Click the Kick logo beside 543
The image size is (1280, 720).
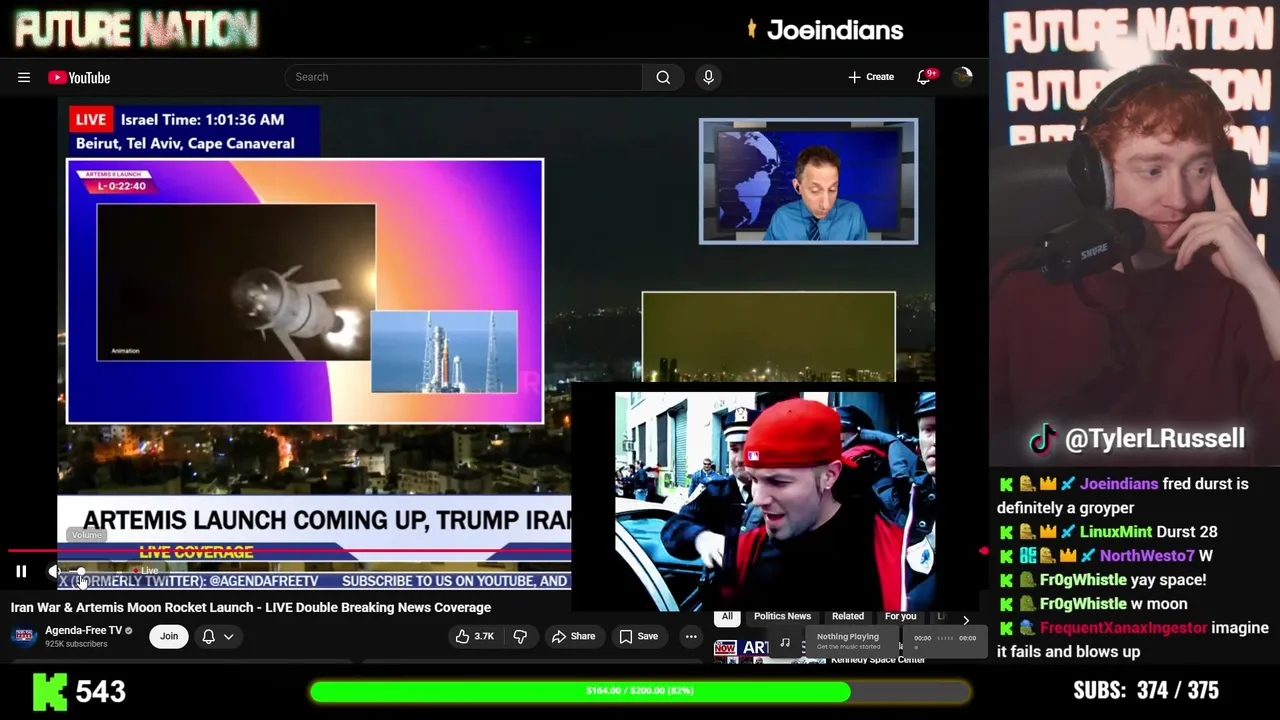click(49, 691)
